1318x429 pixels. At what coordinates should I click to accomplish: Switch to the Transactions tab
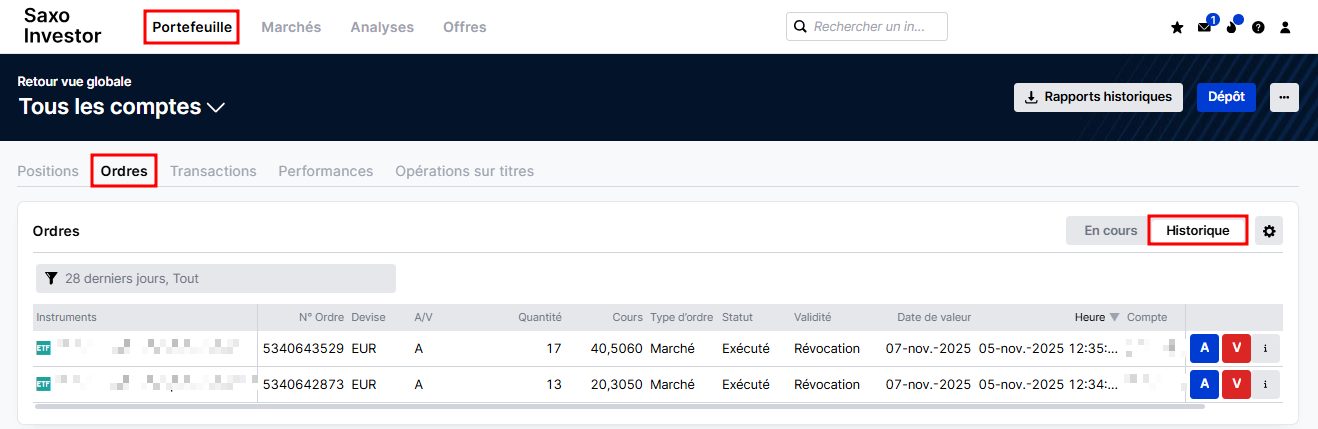pos(213,171)
